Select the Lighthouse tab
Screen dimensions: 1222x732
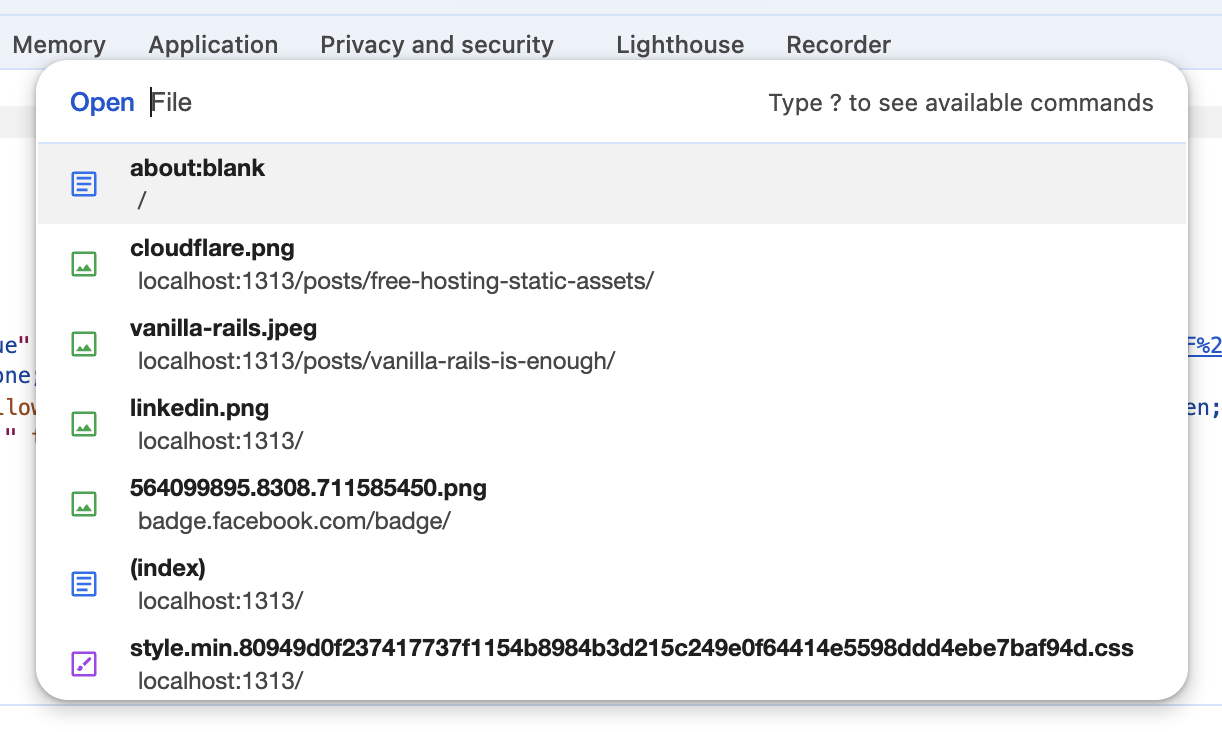[x=680, y=45]
